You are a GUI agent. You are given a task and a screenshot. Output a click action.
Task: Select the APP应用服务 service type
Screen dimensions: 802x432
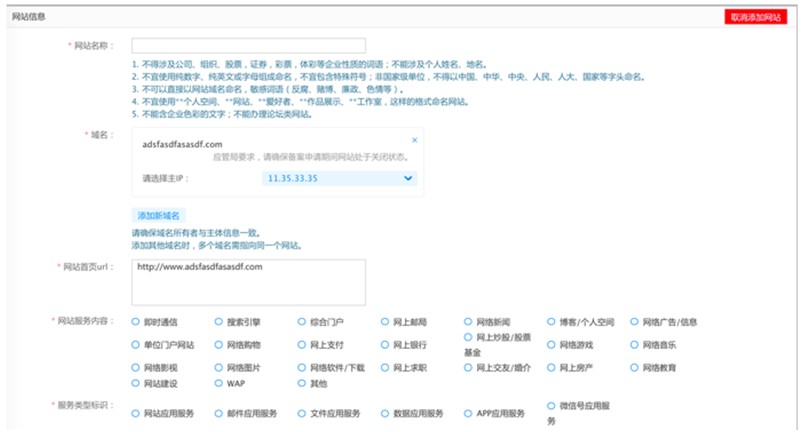click(468, 413)
